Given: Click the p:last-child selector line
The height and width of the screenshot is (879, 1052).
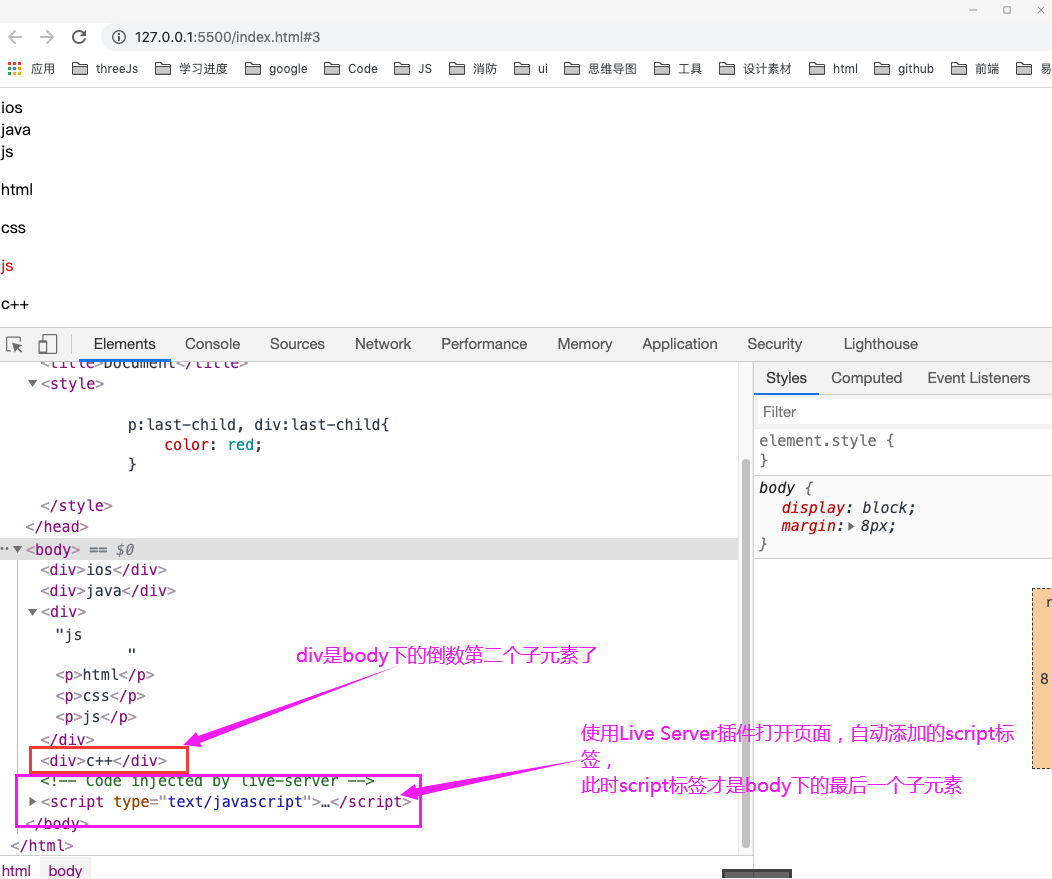Looking at the screenshot, I should [x=258, y=425].
